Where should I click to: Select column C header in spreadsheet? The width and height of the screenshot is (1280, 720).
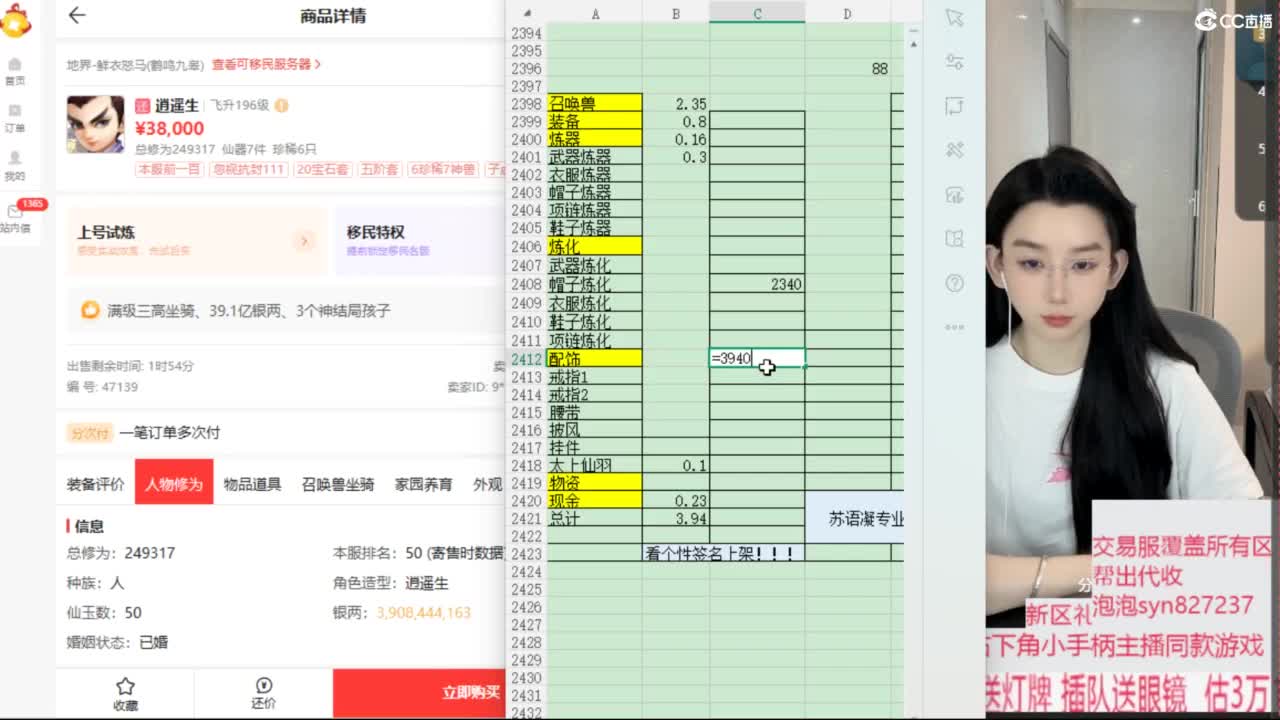point(757,13)
